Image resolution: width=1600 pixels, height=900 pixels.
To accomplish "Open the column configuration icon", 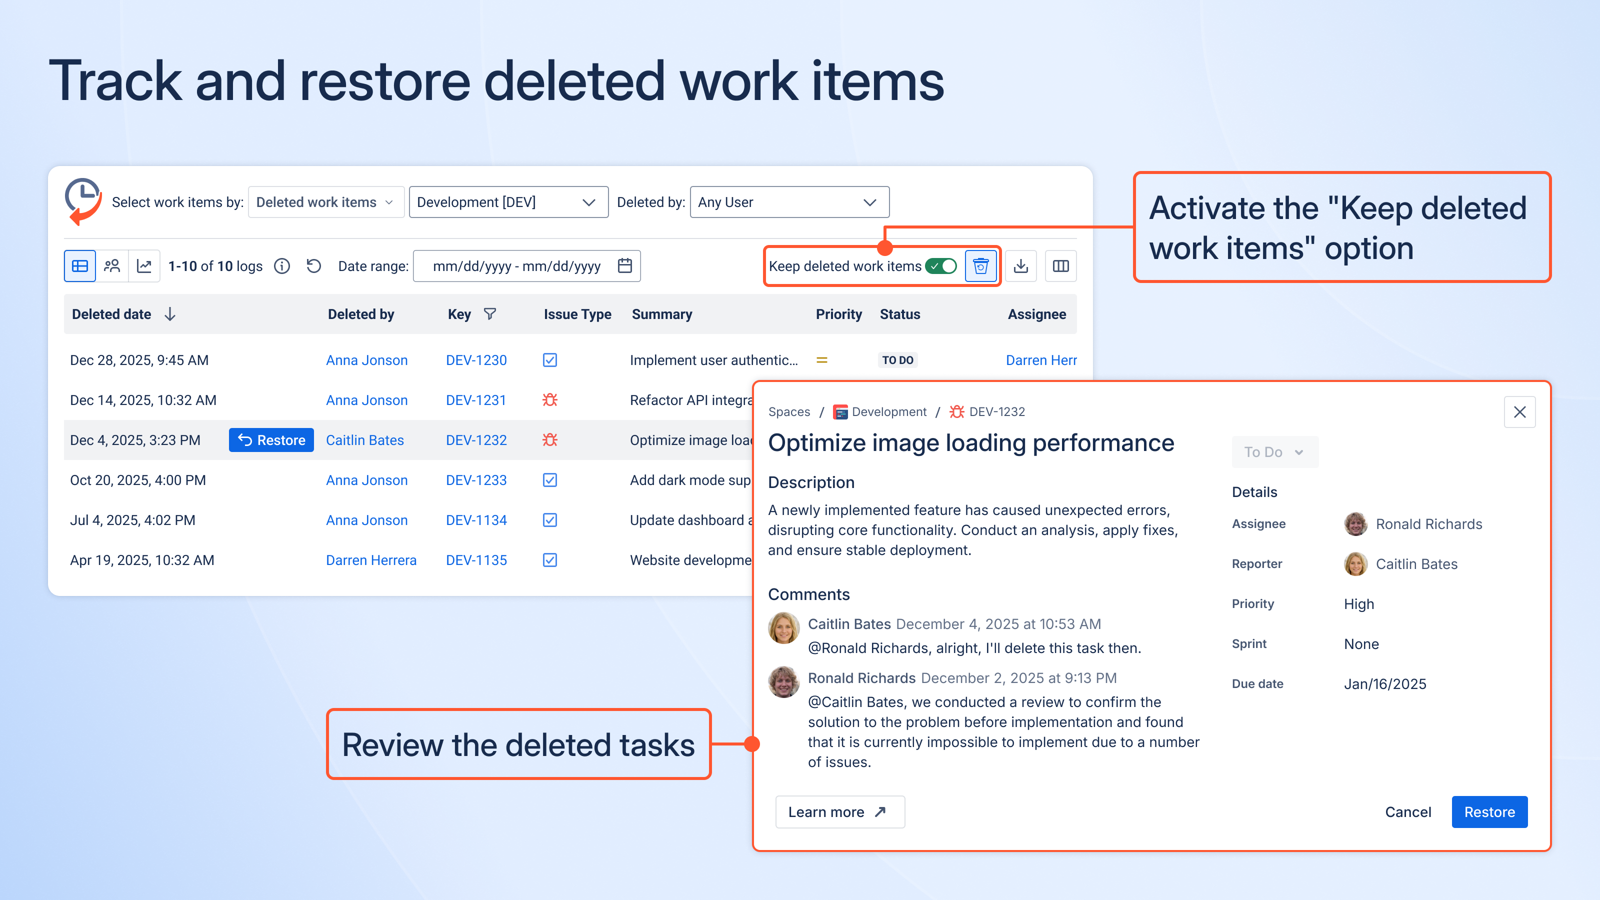I will [x=1061, y=266].
